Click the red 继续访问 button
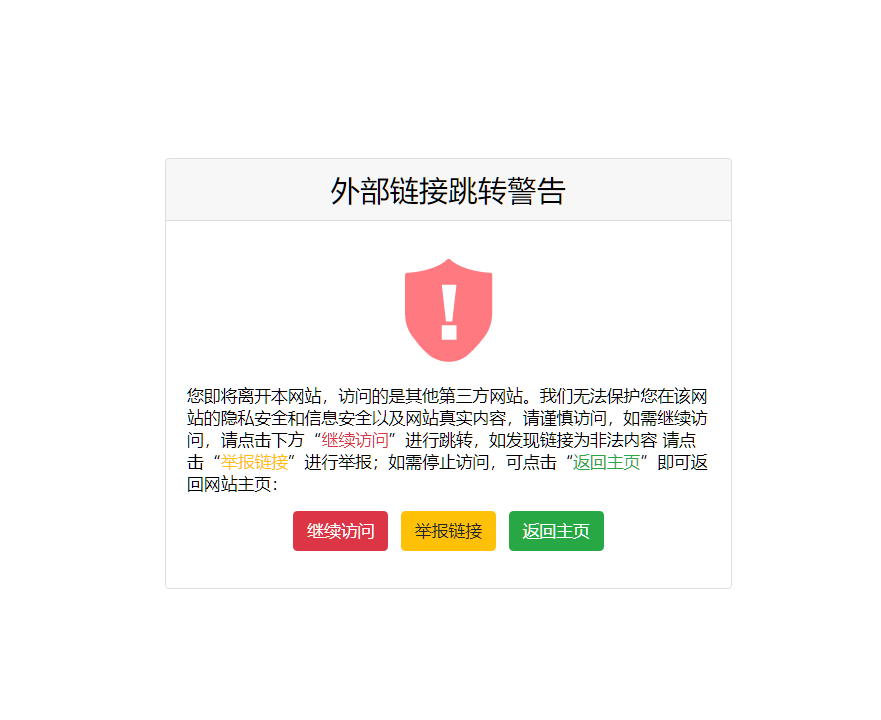881x720 pixels. point(340,531)
